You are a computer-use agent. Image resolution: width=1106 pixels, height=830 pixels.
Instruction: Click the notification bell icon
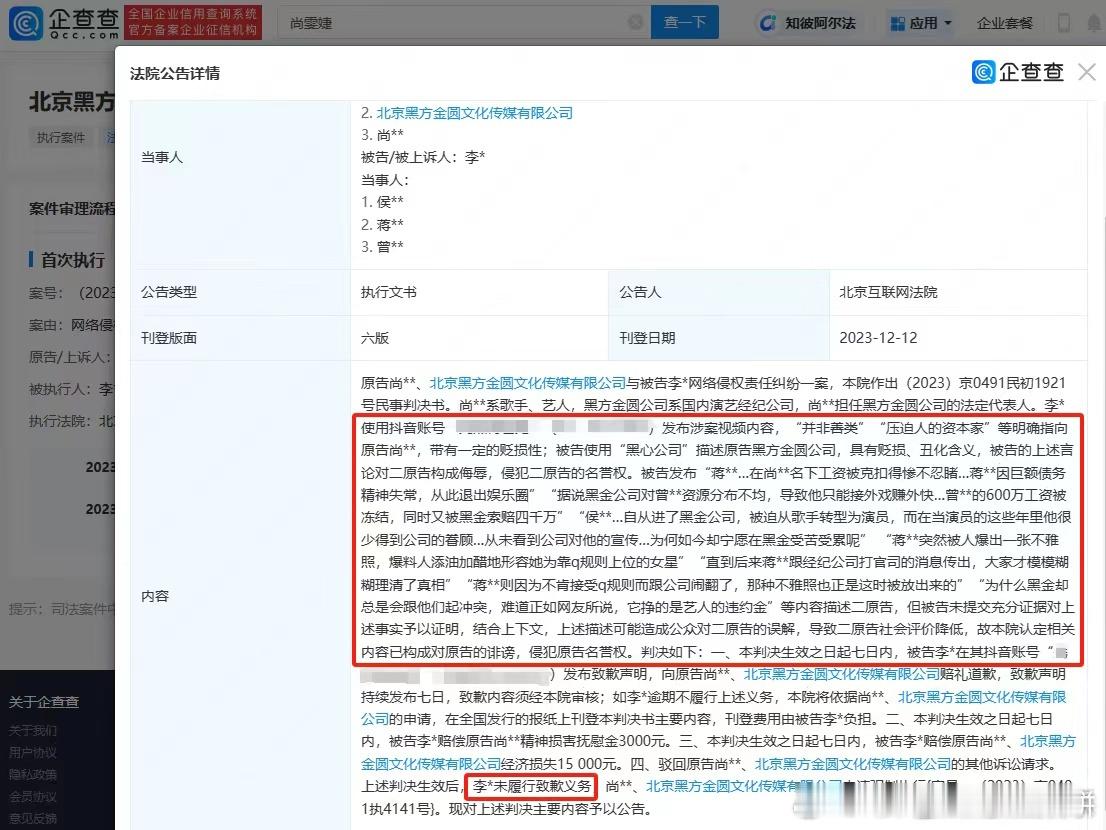1094,23
